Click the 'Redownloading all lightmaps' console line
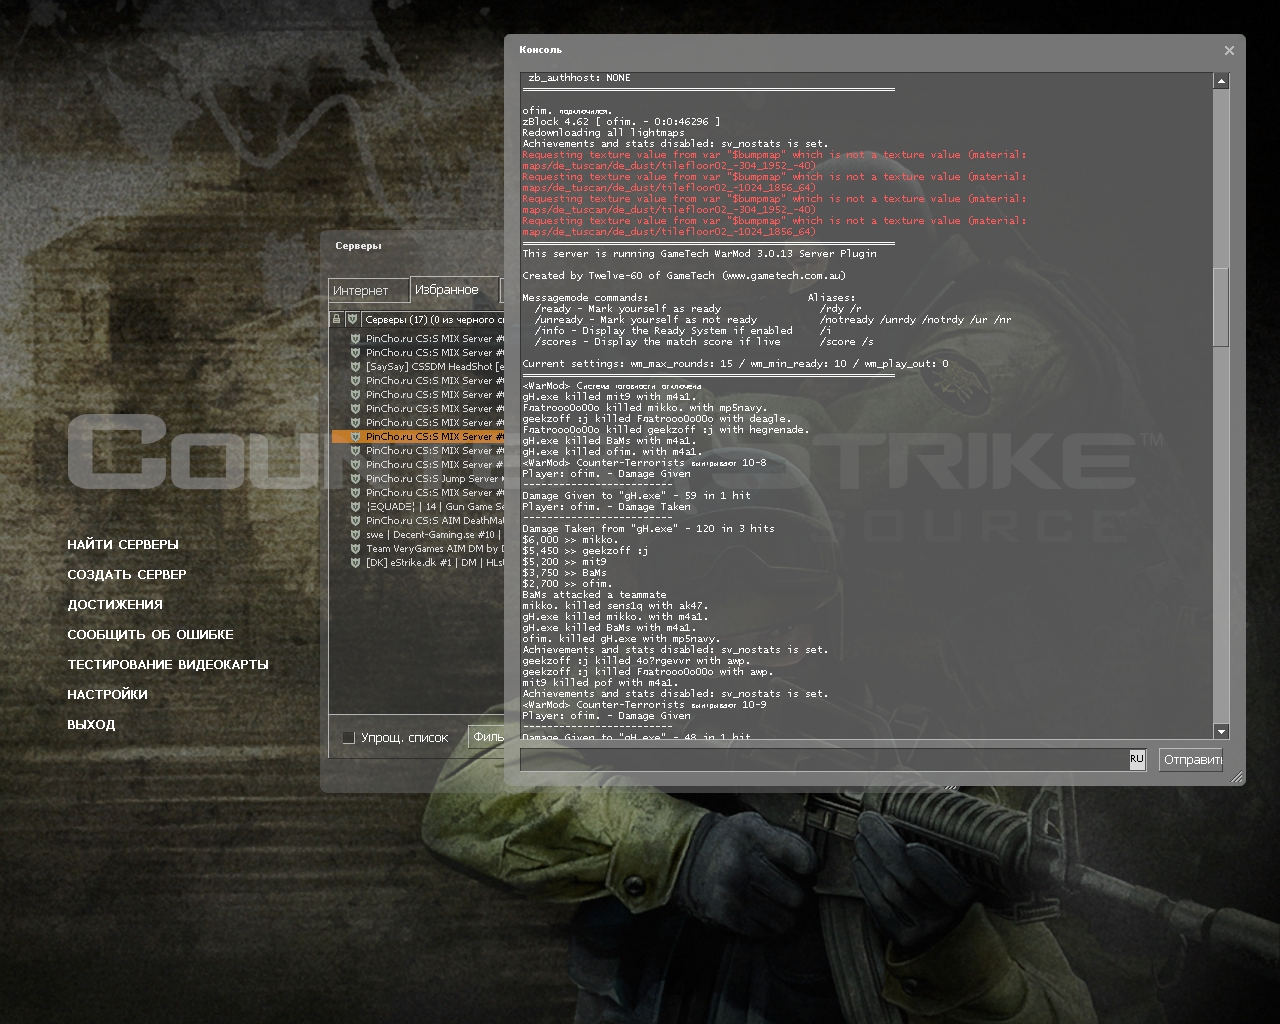 click(x=603, y=133)
